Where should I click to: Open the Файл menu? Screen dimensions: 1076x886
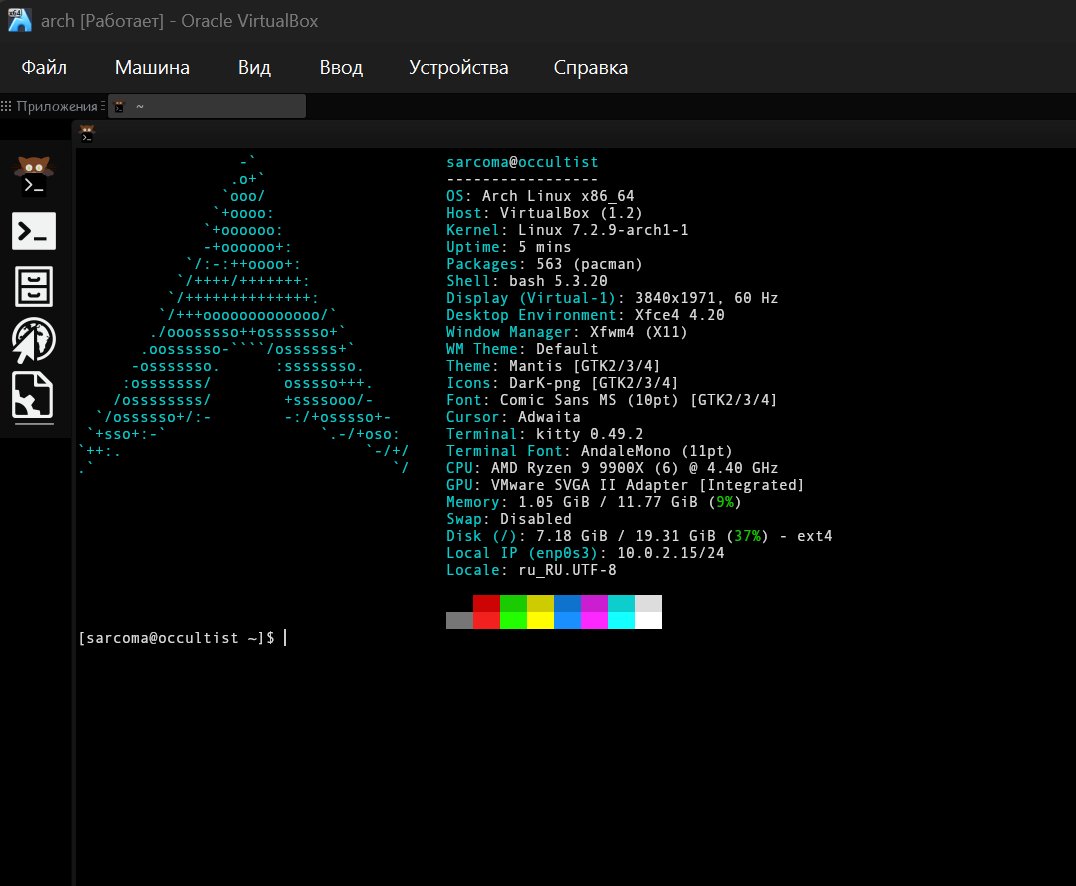pos(44,67)
